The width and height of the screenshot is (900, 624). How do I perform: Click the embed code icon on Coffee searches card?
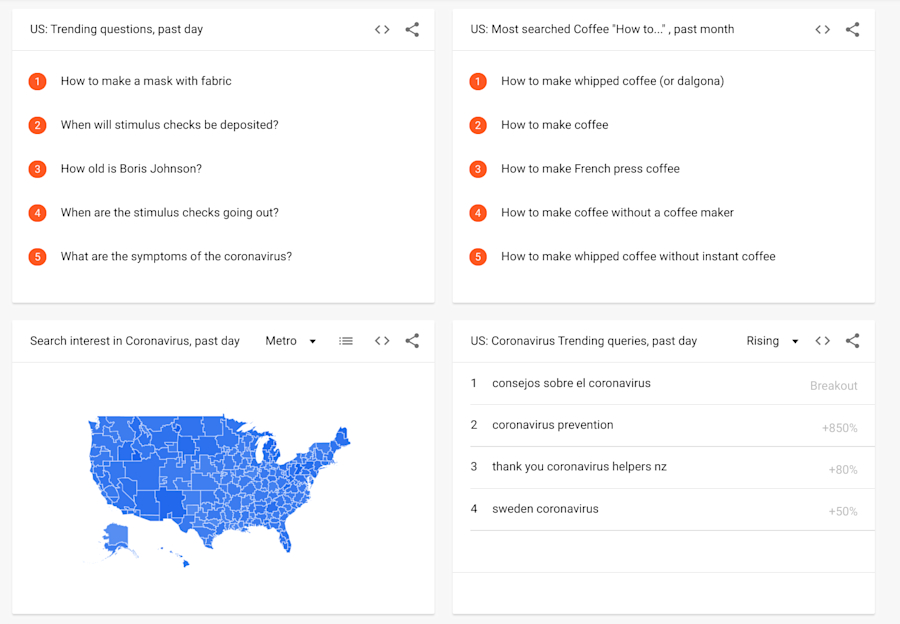pyautogui.click(x=822, y=29)
